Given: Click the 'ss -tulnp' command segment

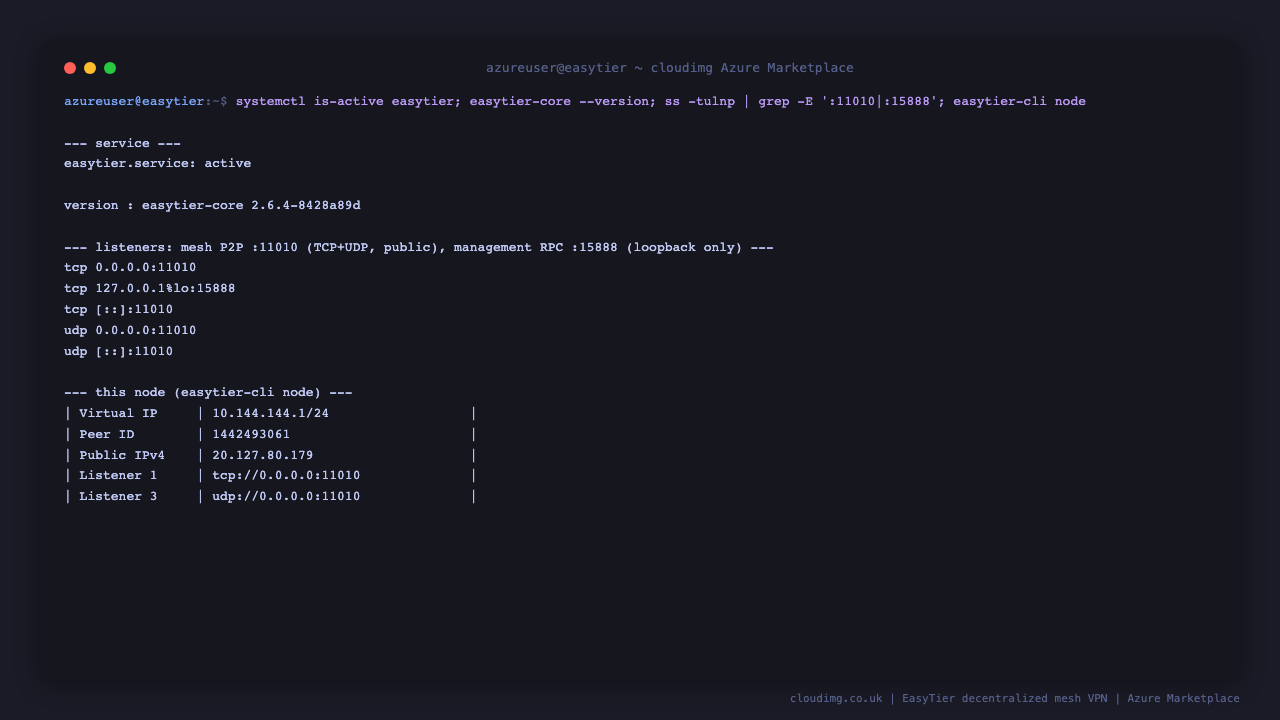Looking at the screenshot, I should (700, 101).
